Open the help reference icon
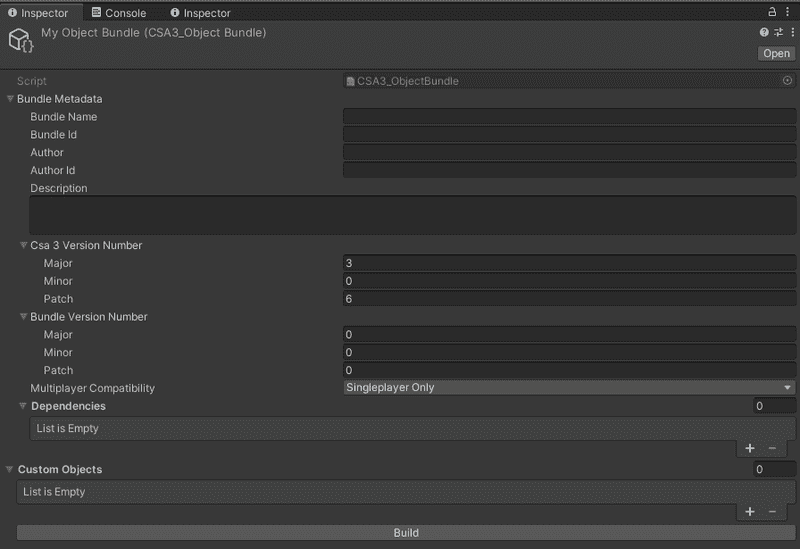The image size is (800, 549). (765, 33)
